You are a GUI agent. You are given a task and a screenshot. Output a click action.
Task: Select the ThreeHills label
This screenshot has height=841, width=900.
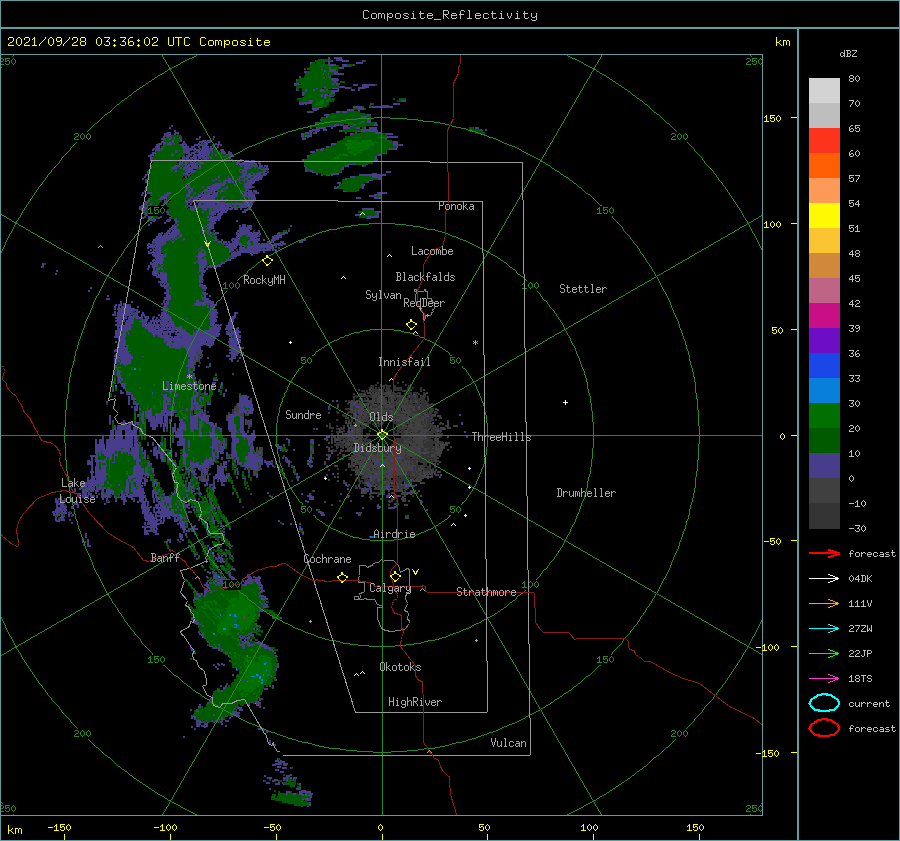pyautogui.click(x=501, y=437)
